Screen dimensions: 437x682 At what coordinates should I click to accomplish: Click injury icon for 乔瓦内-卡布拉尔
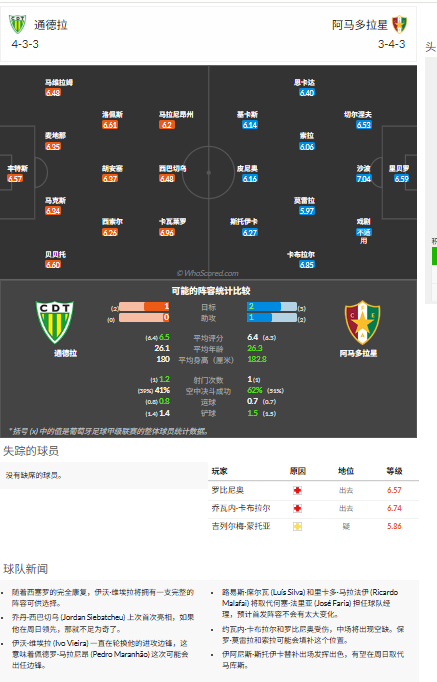coord(297,508)
